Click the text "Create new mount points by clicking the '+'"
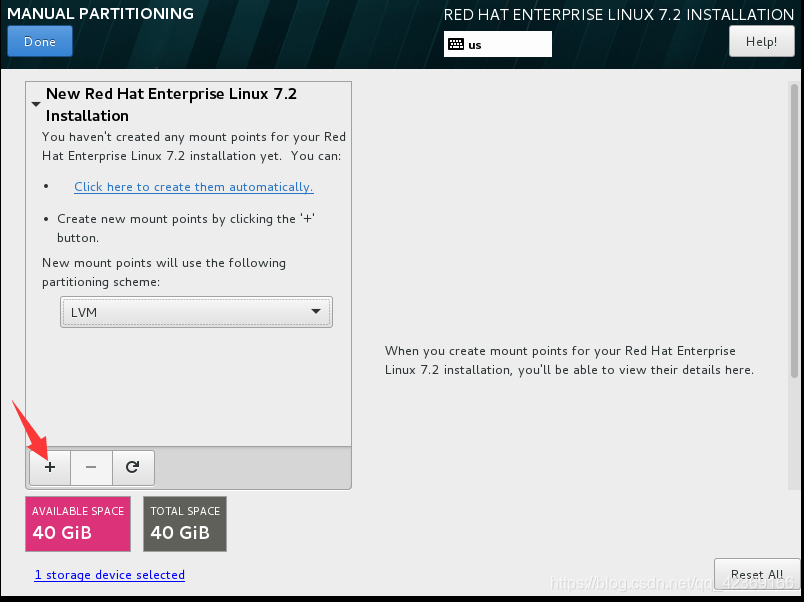Image resolution: width=804 pixels, height=602 pixels. pyautogui.click(x=186, y=219)
